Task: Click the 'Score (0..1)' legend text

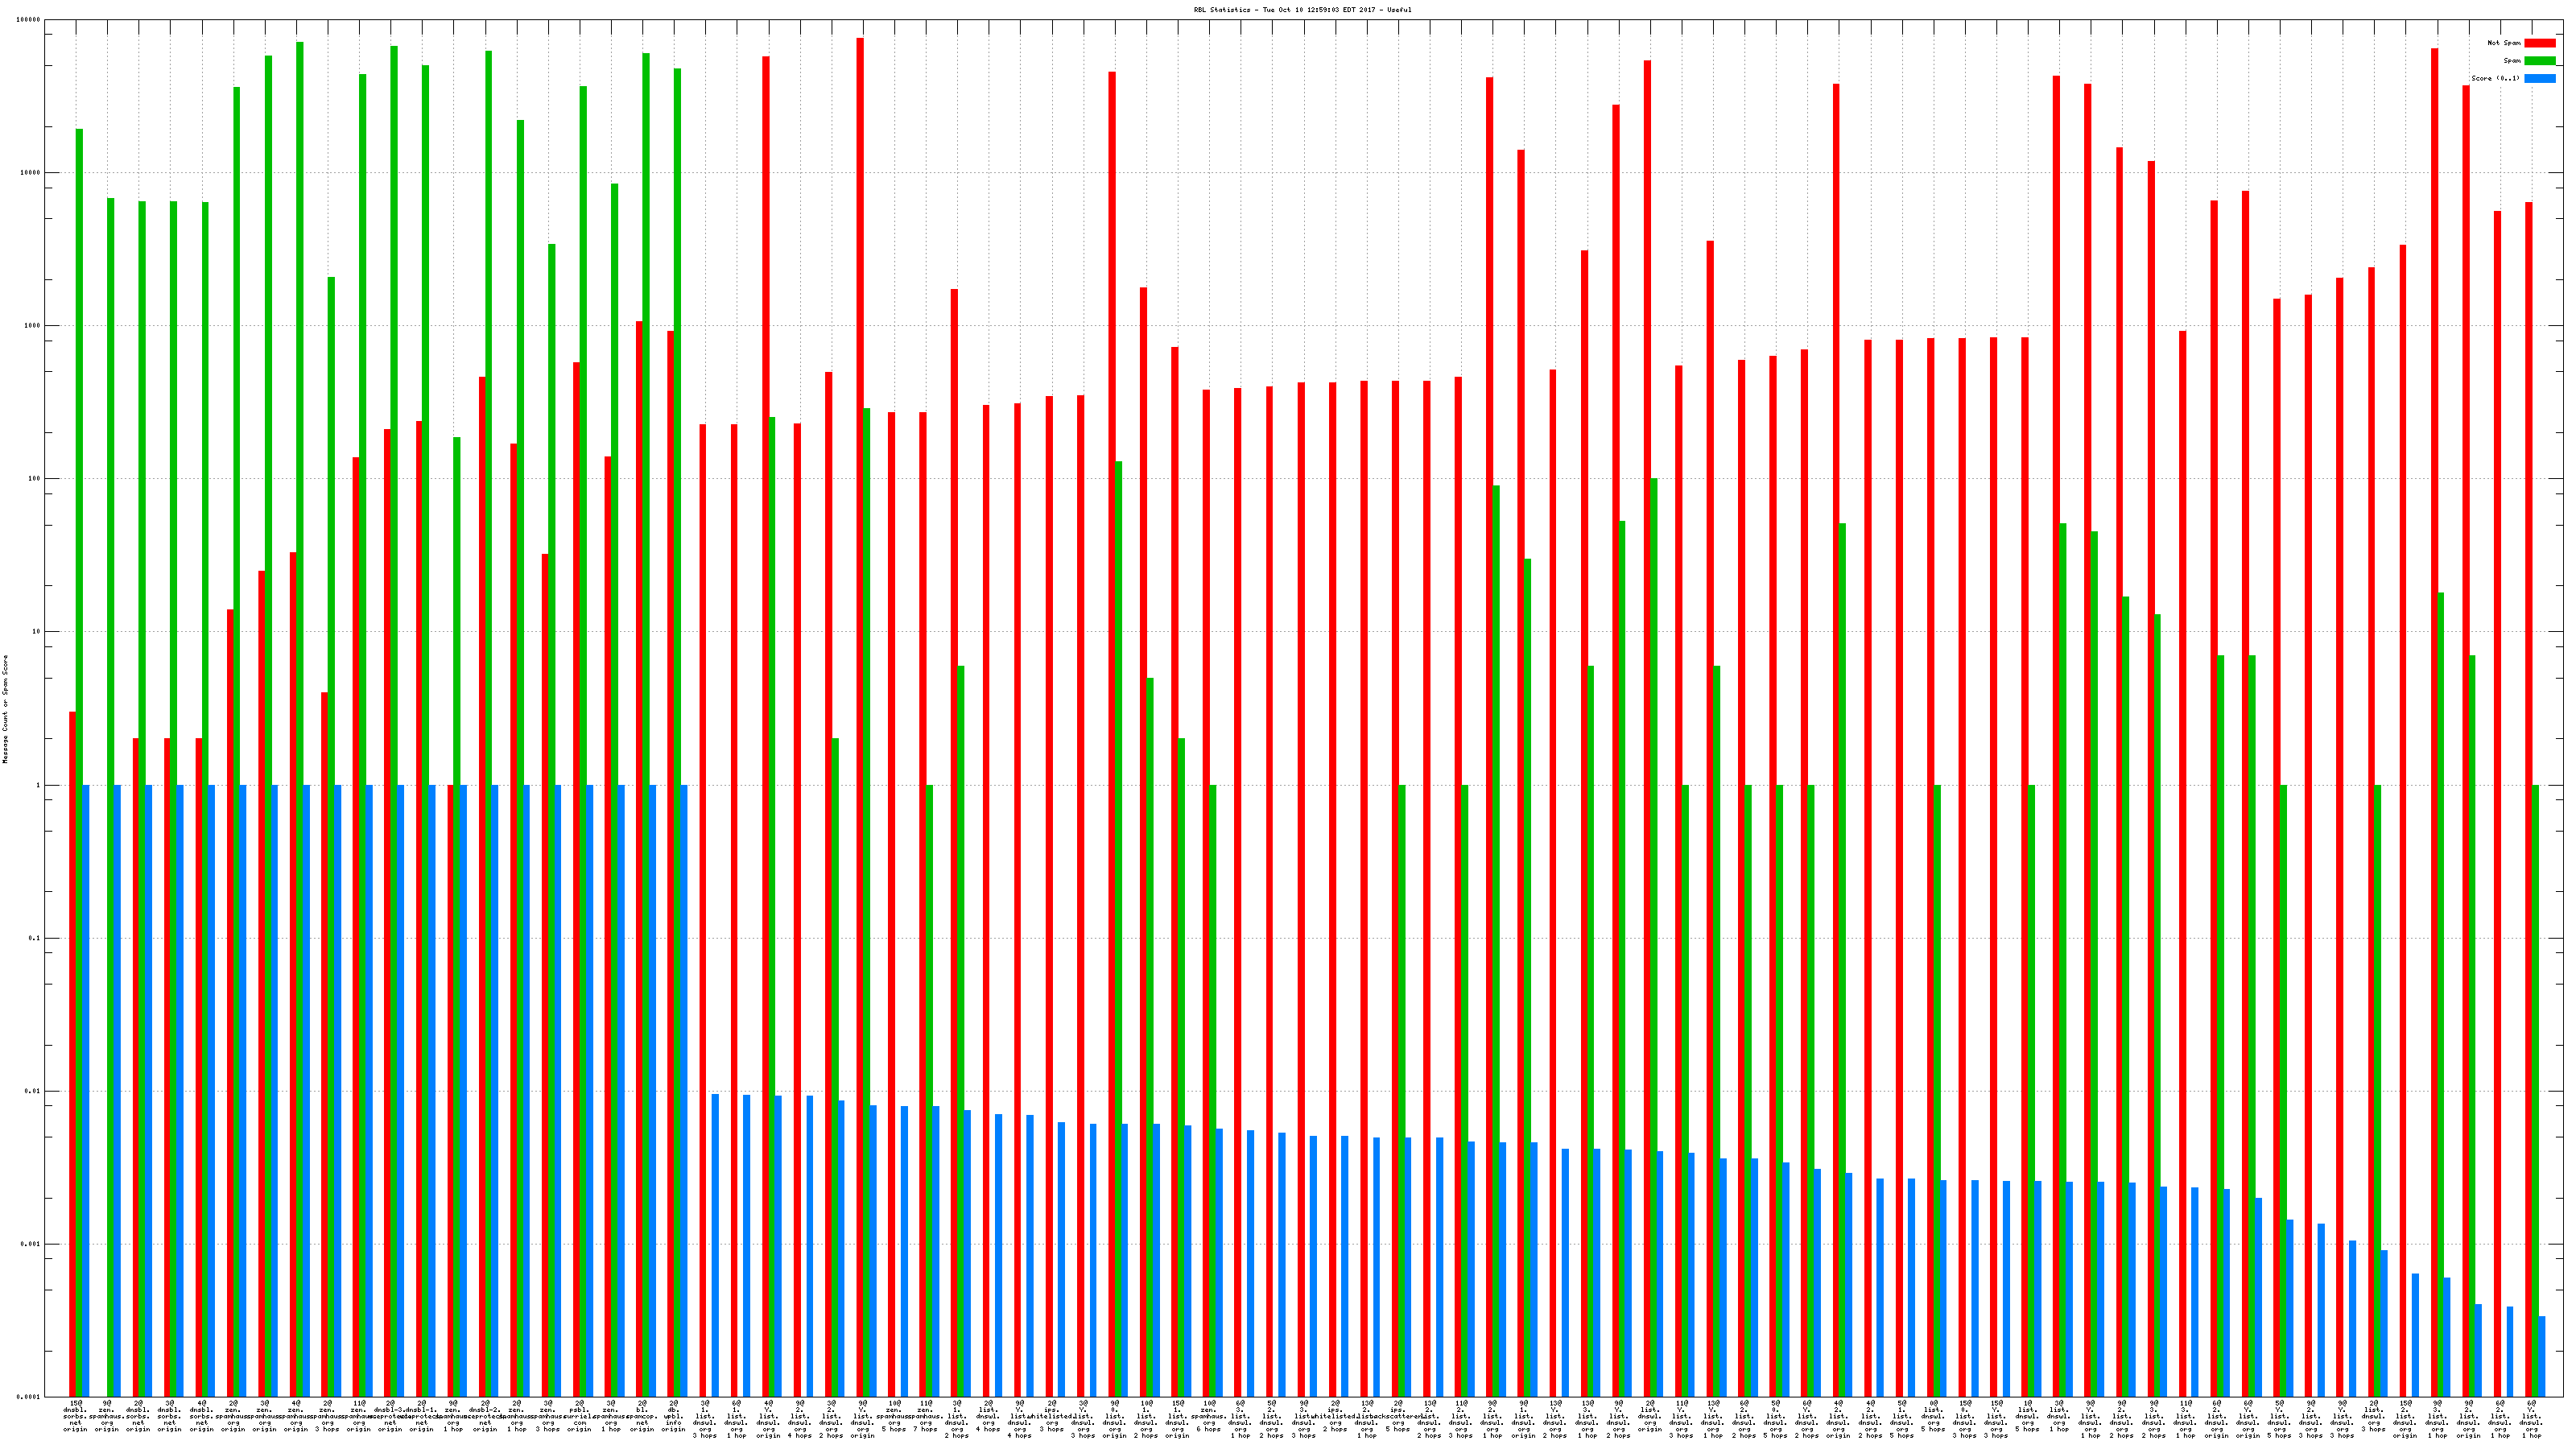Action: point(2495,78)
